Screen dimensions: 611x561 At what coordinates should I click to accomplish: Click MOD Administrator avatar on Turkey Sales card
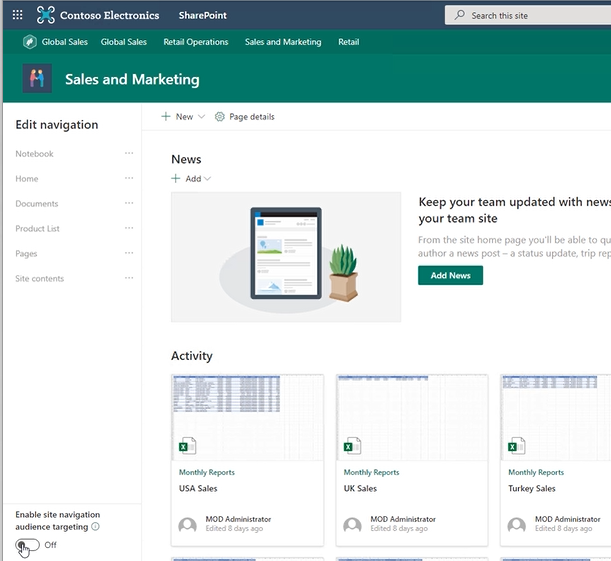pyautogui.click(x=517, y=524)
